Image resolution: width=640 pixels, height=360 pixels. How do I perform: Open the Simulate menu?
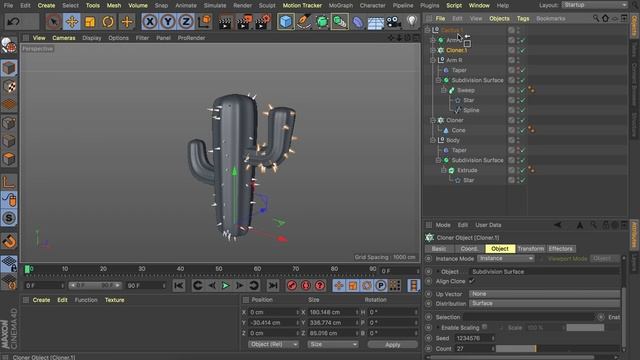[215, 5]
